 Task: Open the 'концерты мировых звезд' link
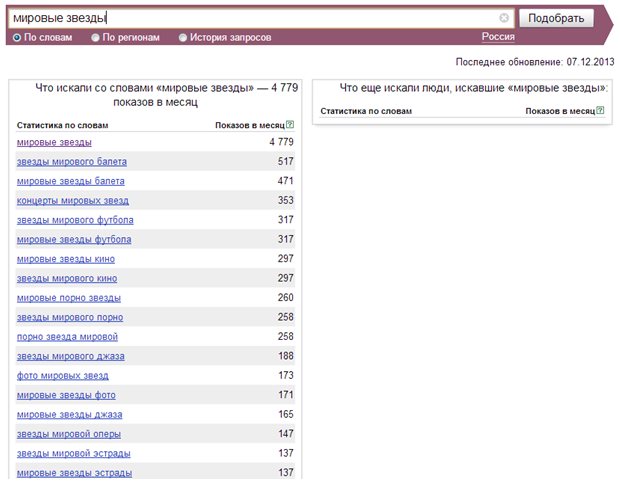tap(73, 200)
